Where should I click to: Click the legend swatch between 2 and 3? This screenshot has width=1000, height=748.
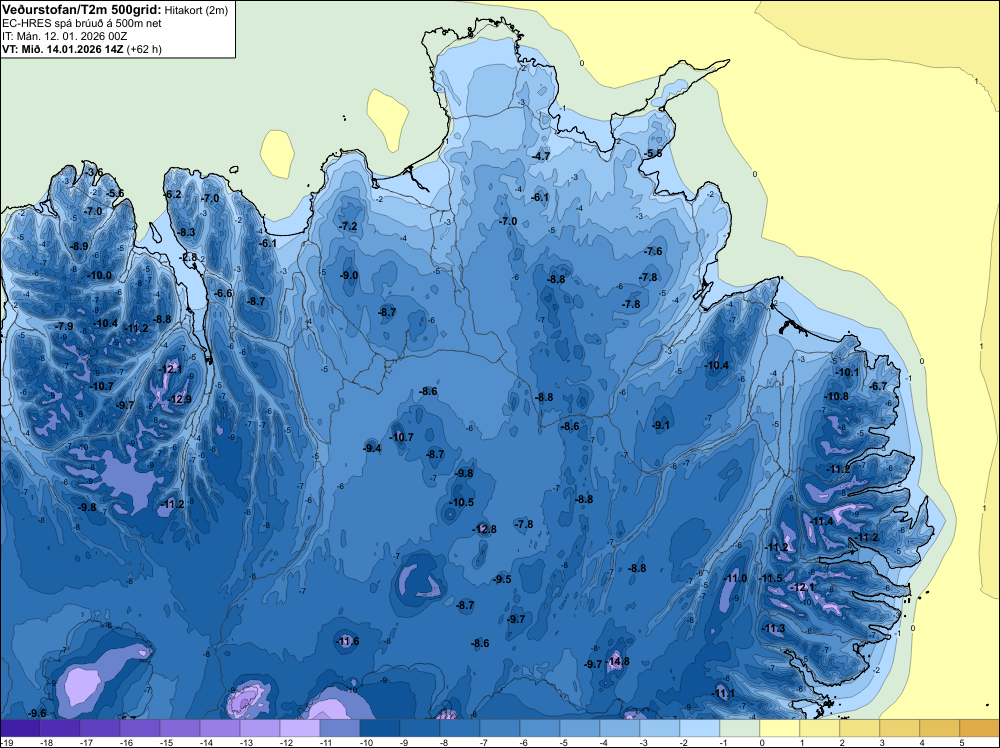[860, 728]
